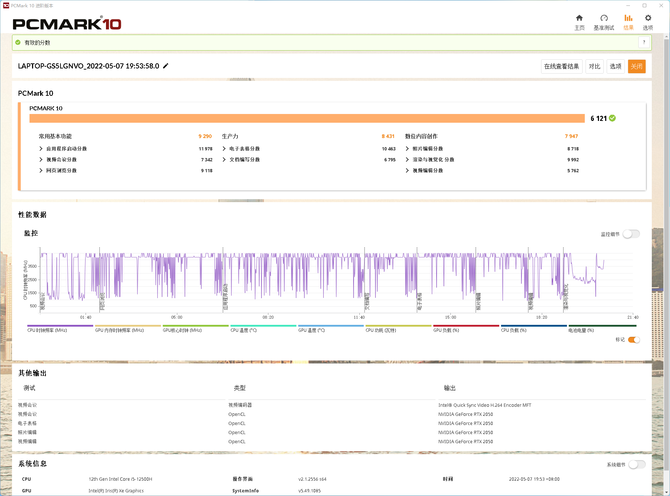
Task: Select GPU memory clock frequency legend
Action: pyautogui.click(x=127, y=328)
